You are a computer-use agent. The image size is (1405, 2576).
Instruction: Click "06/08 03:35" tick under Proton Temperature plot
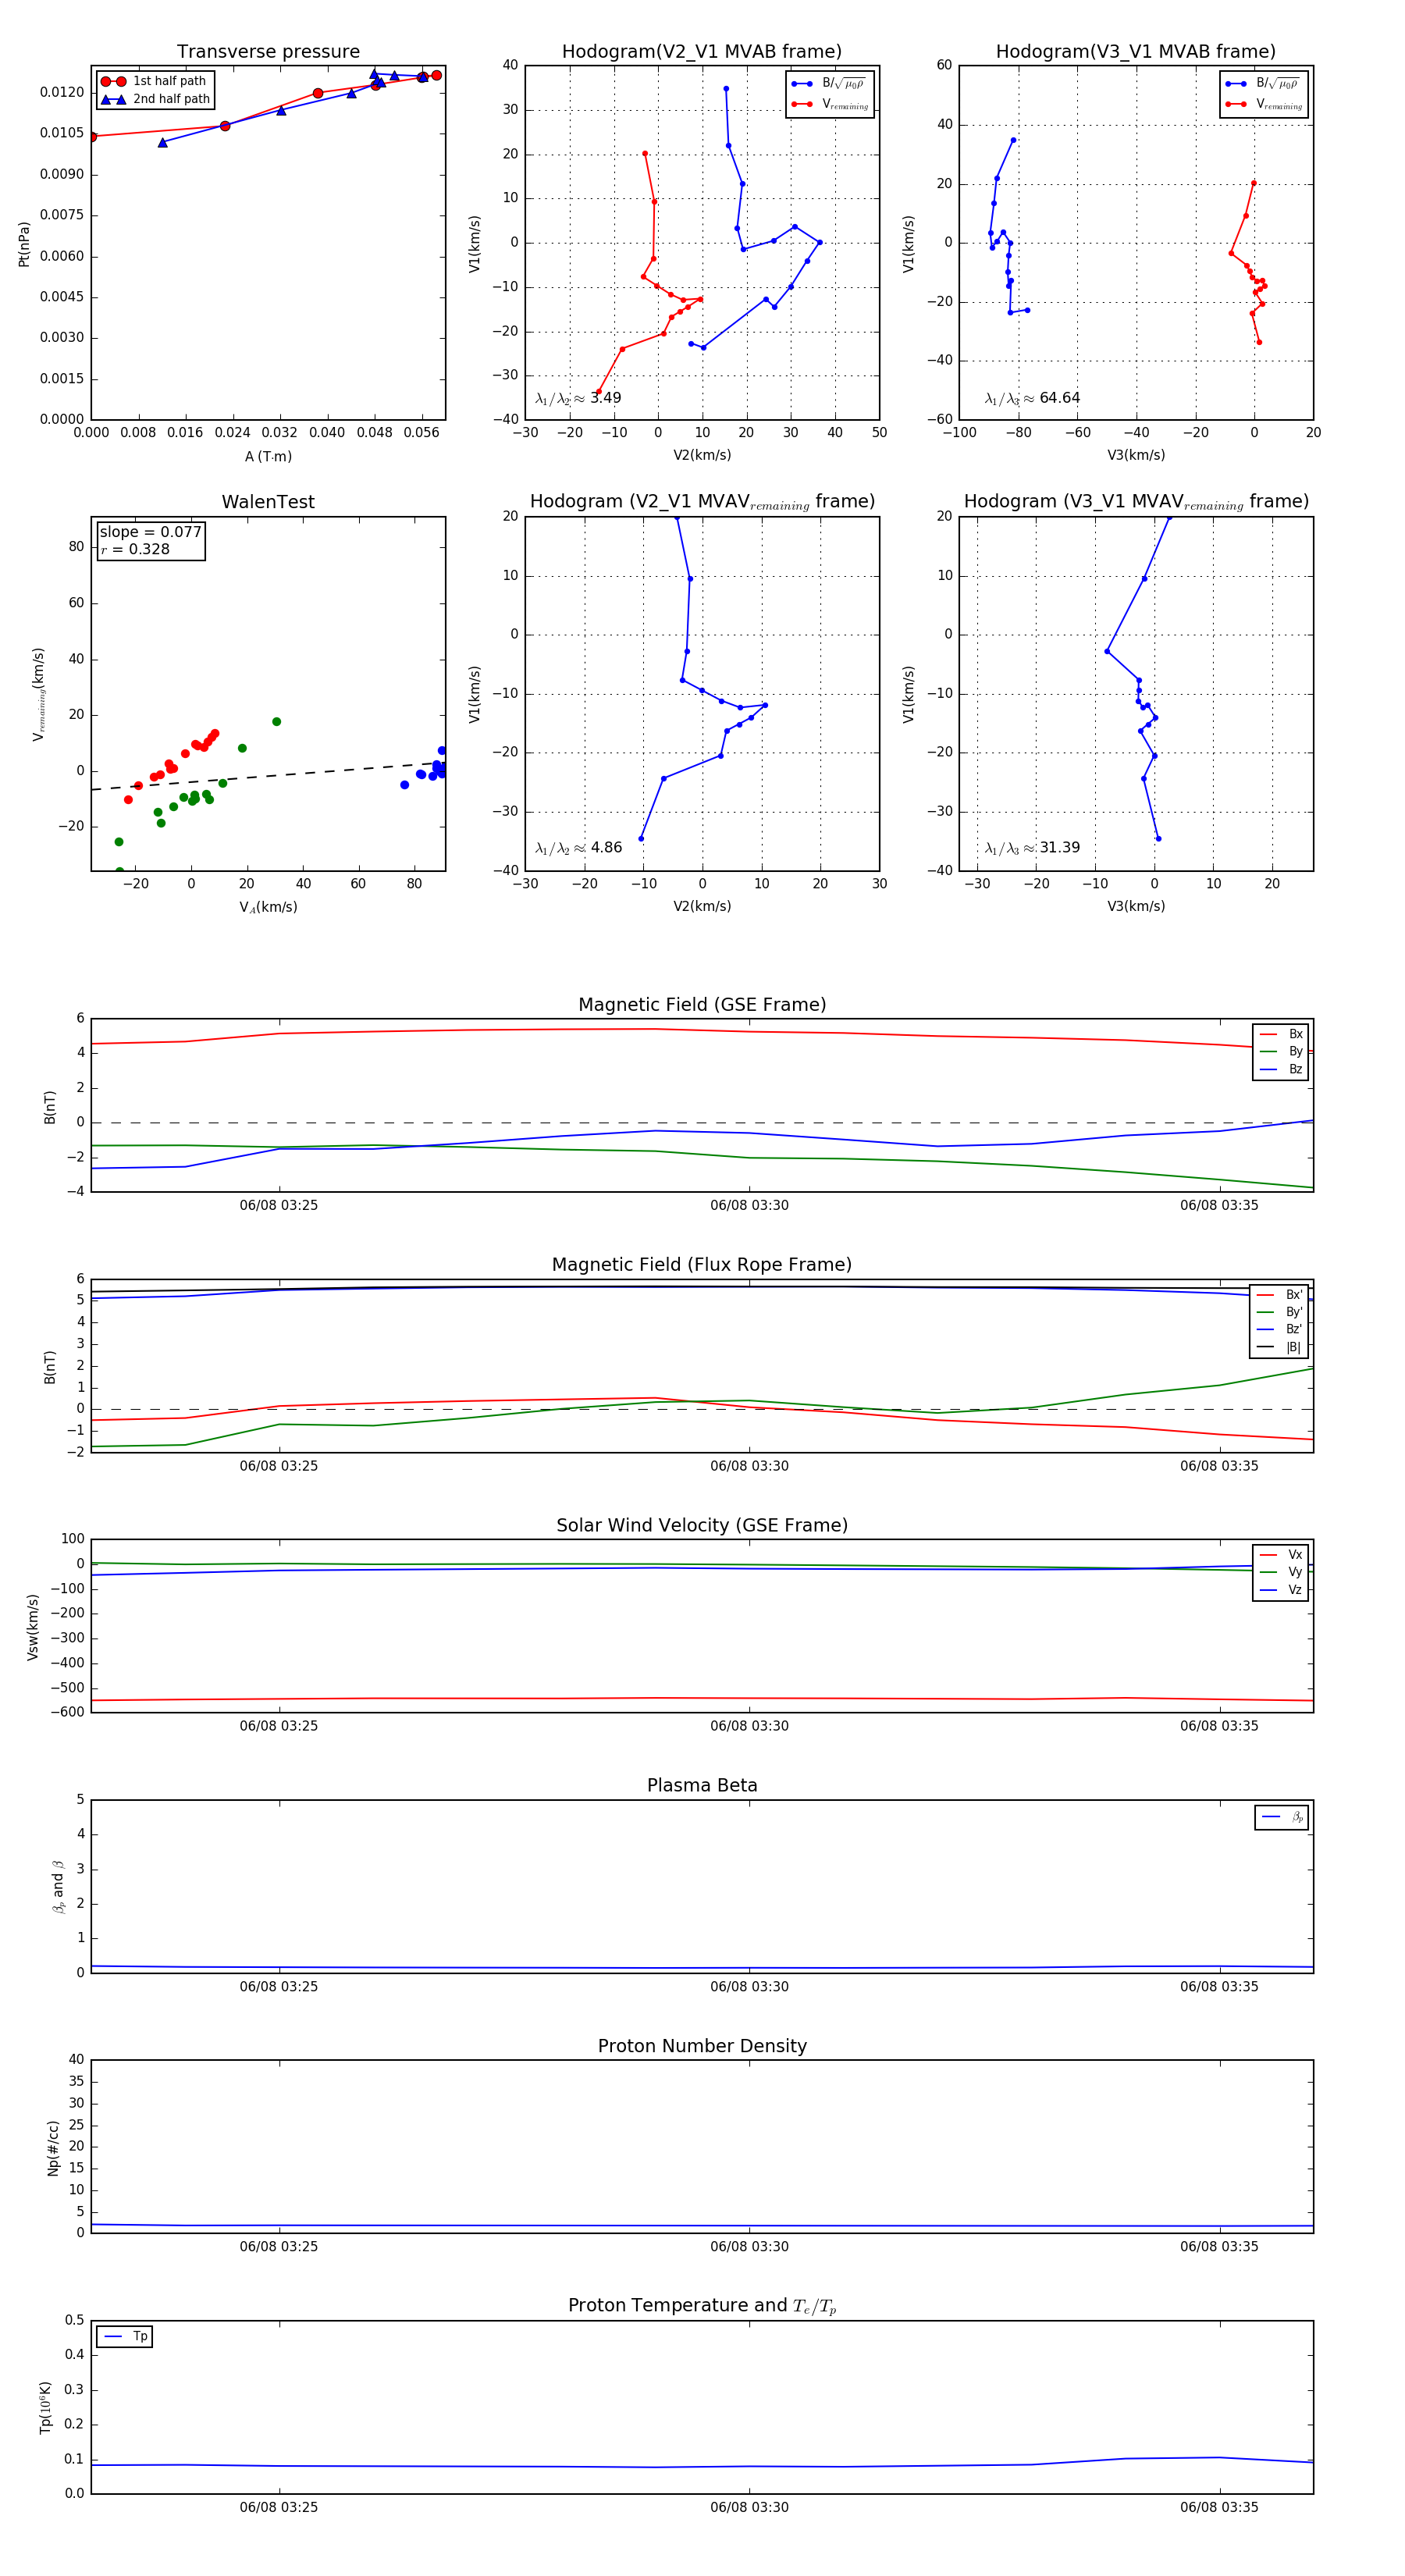tap(1219, 2507)
